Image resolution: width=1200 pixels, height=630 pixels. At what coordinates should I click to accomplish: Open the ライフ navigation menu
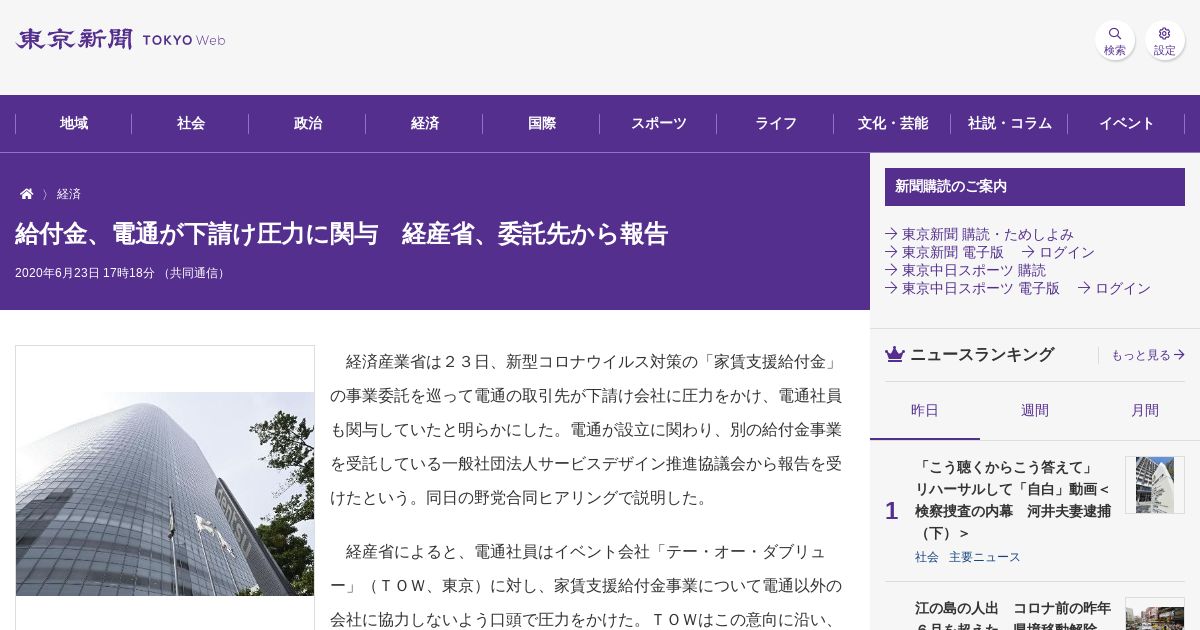tap(776, 124)
